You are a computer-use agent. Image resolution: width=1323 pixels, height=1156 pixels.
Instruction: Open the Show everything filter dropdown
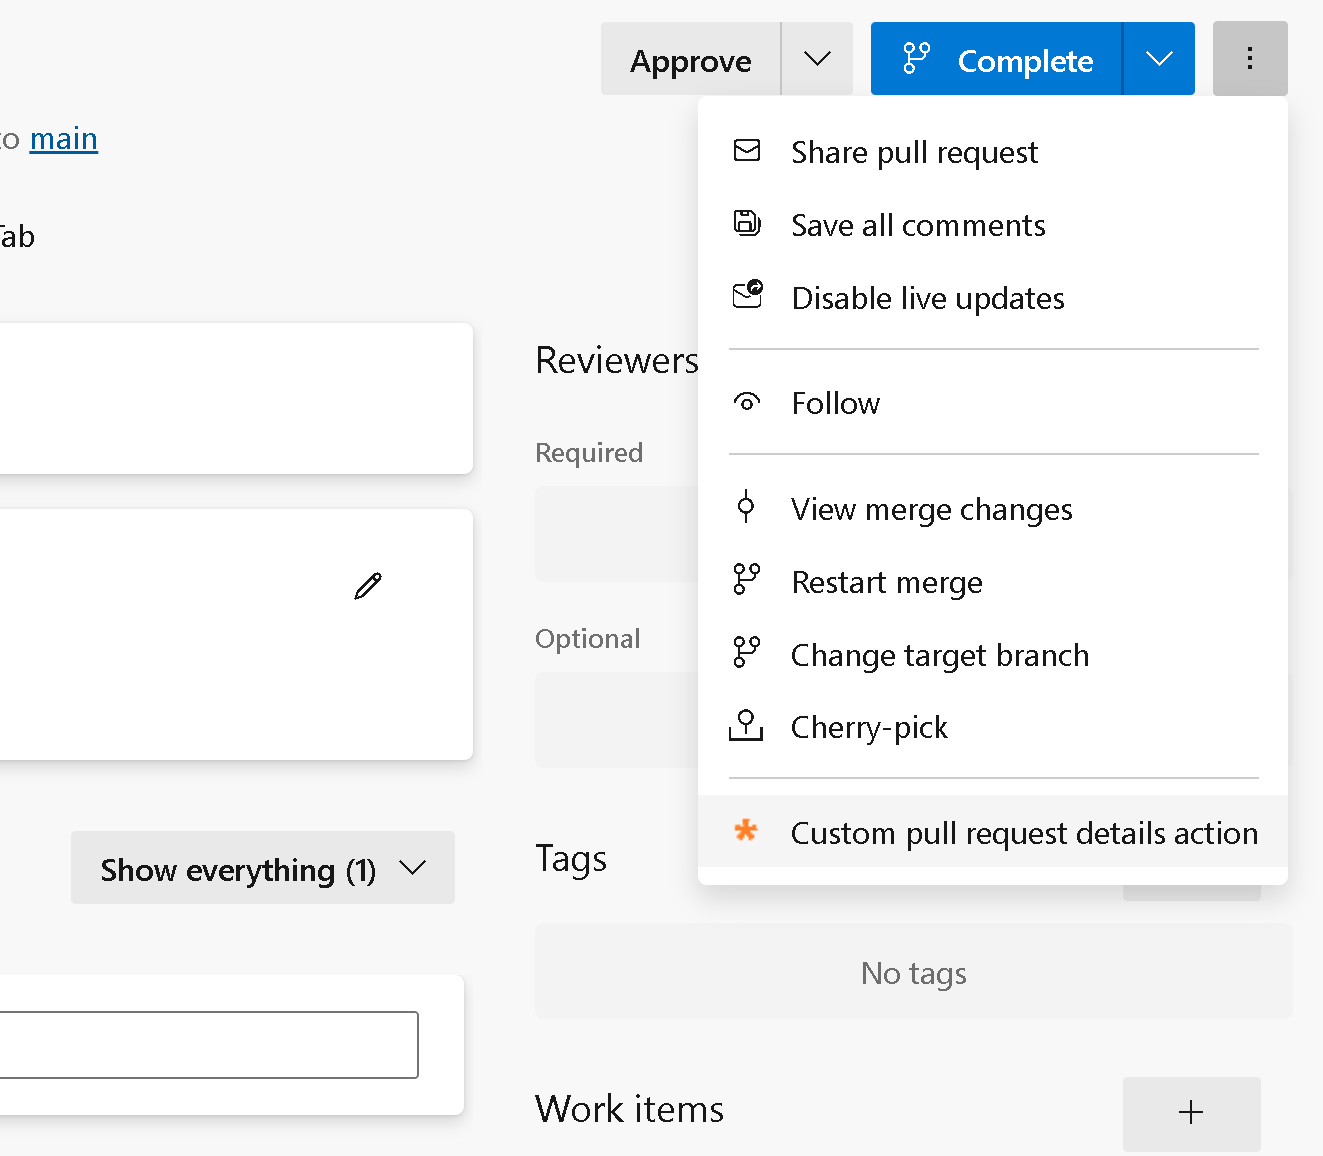click(262, 868)
